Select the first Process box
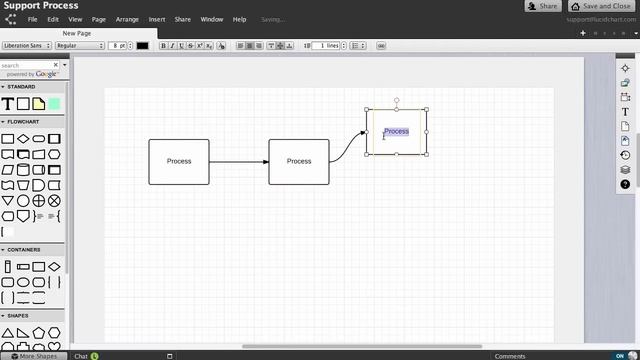Screen dimensions: 640x360 (179, 162)
